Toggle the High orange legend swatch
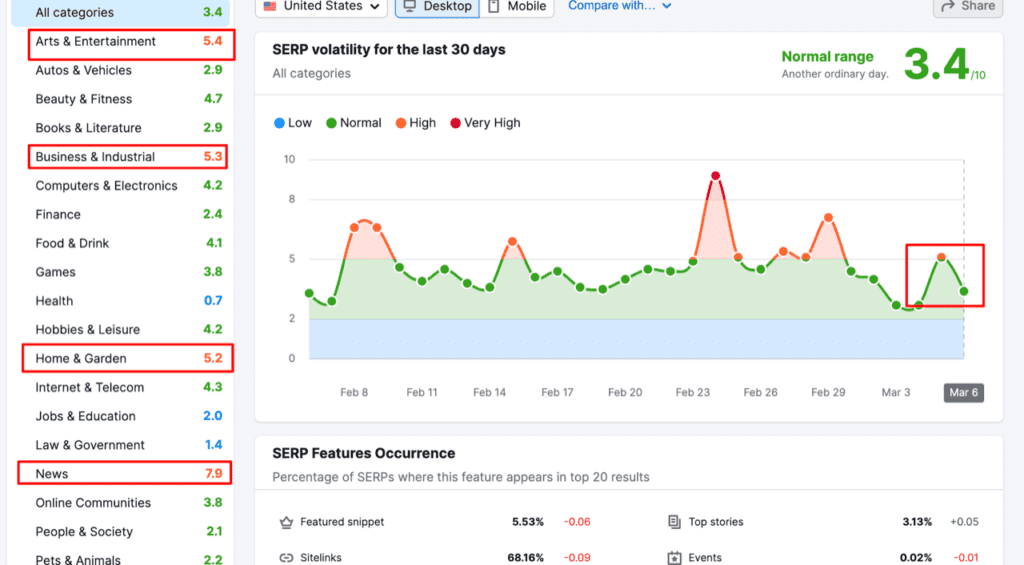The width and height of the screenshot is (1024, 565). click(399, 123)
